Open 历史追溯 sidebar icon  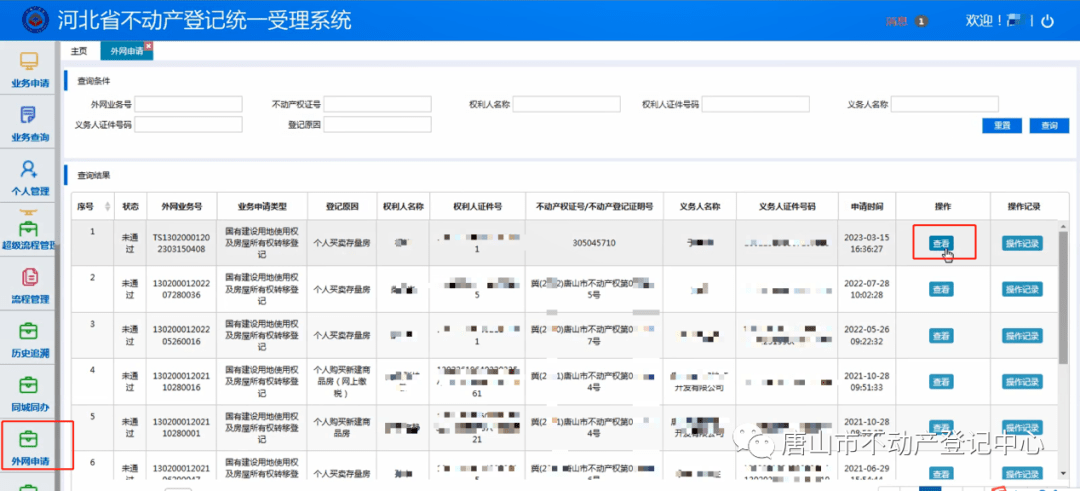[29, 338]
